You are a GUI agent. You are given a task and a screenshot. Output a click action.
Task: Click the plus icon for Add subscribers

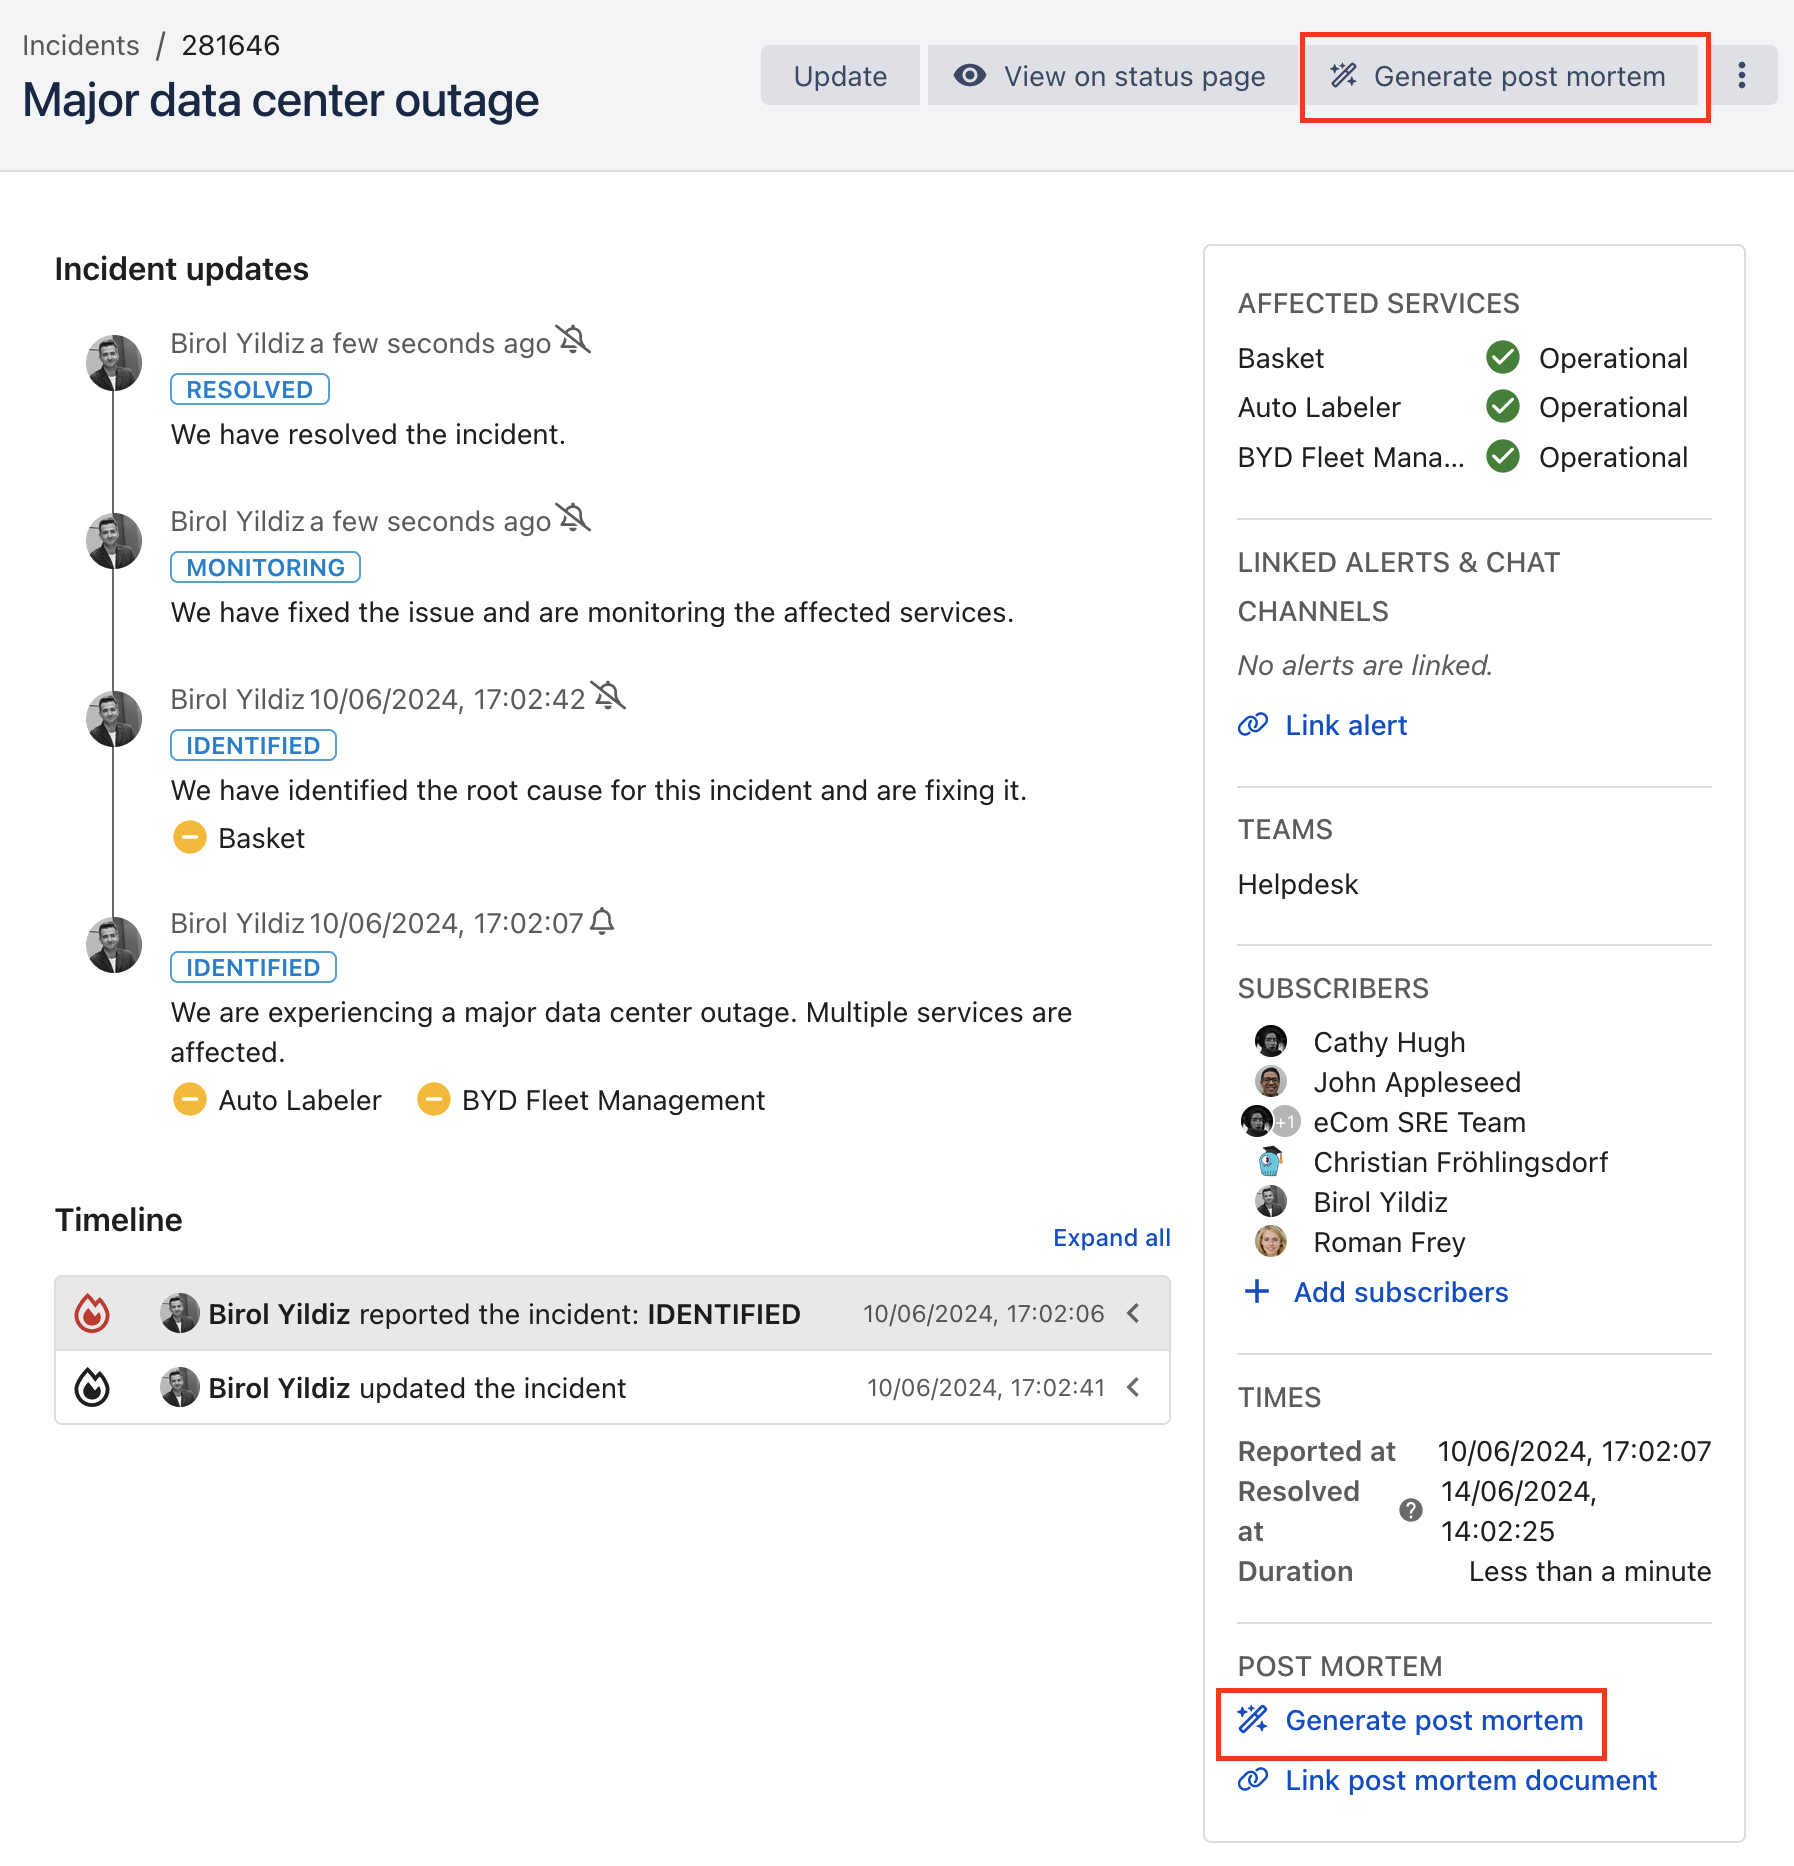pos(1256,1292)
